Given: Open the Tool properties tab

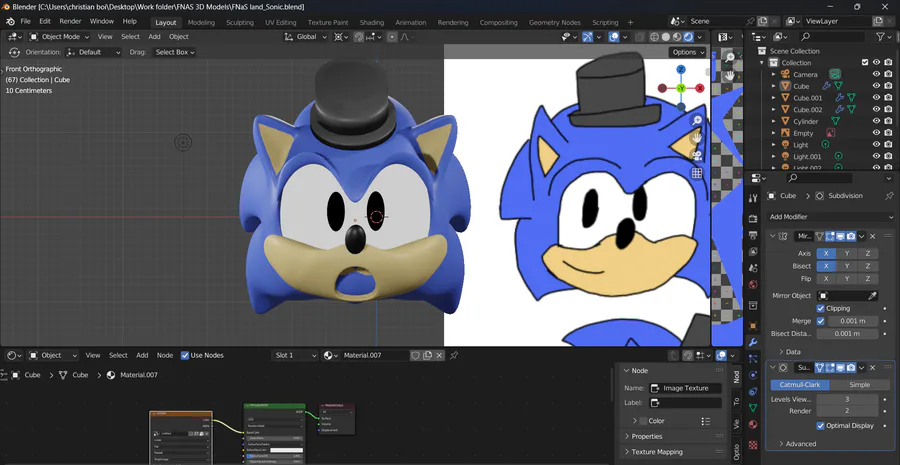Looking at the screenshot, I should [x=753, y=199].
